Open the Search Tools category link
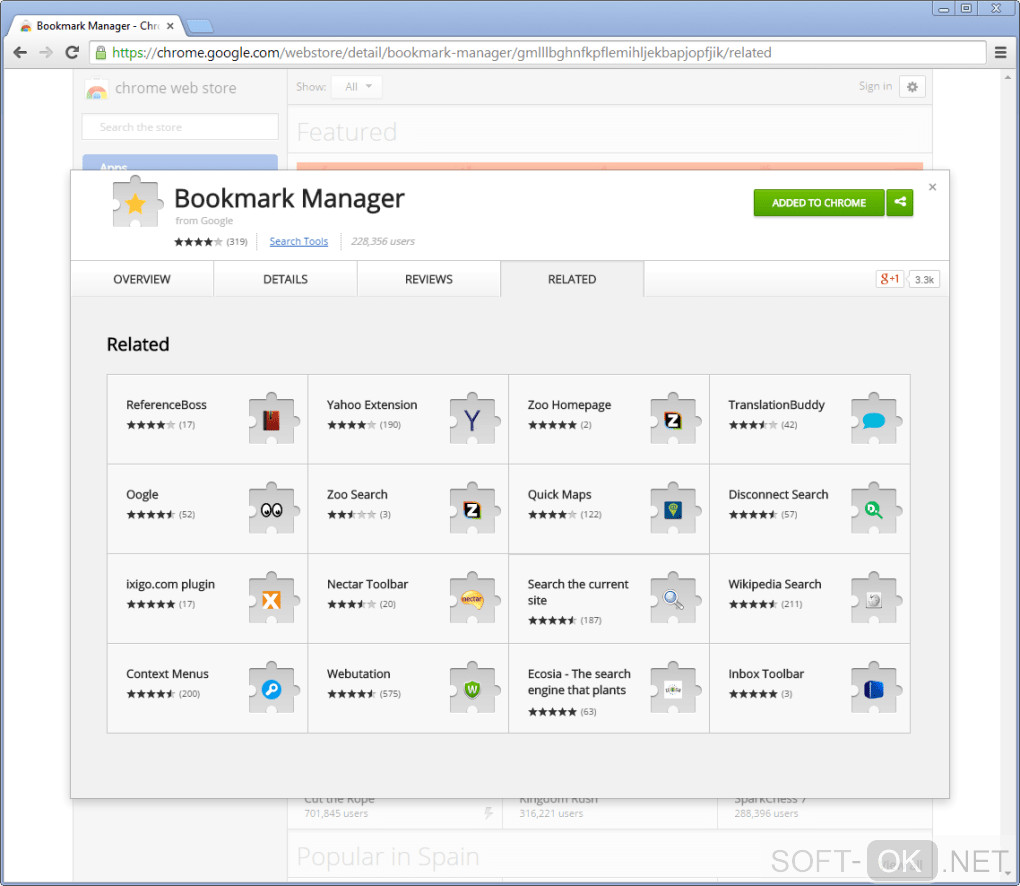This screenshot has width=1020, height=886. tap(299, 241)
